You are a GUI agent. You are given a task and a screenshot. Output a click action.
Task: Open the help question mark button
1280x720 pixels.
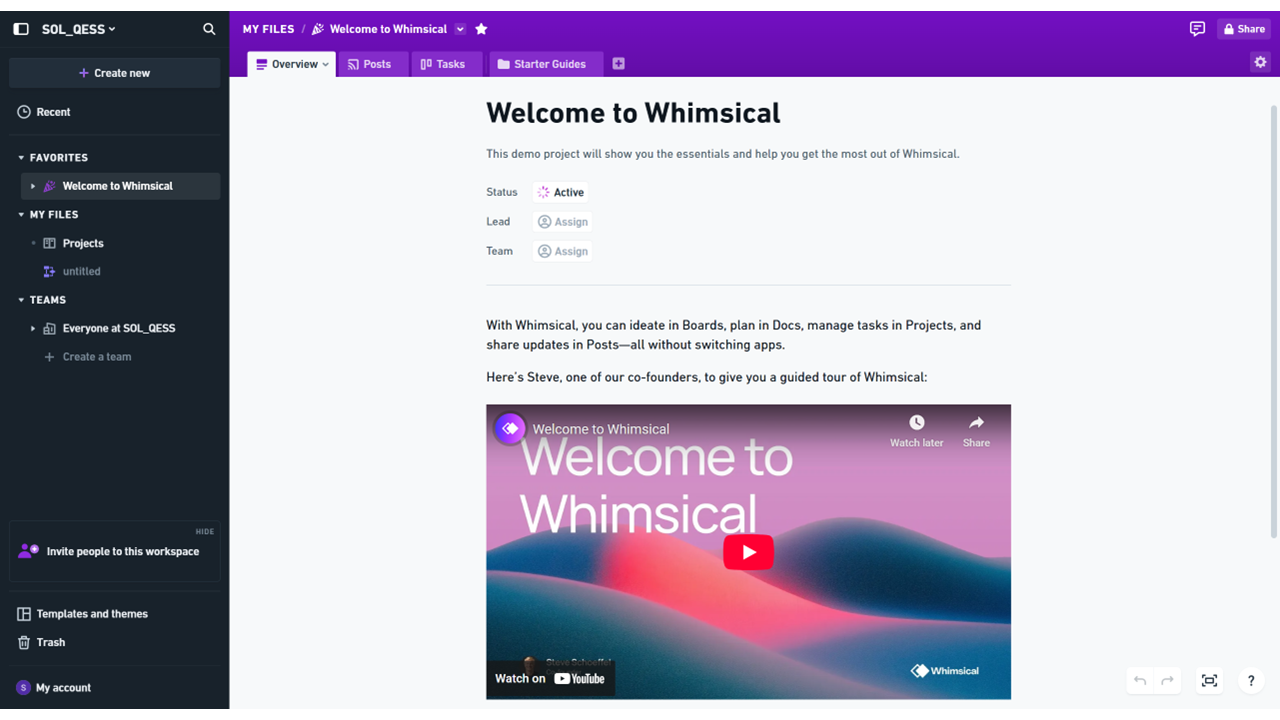tap(1250, 681)
